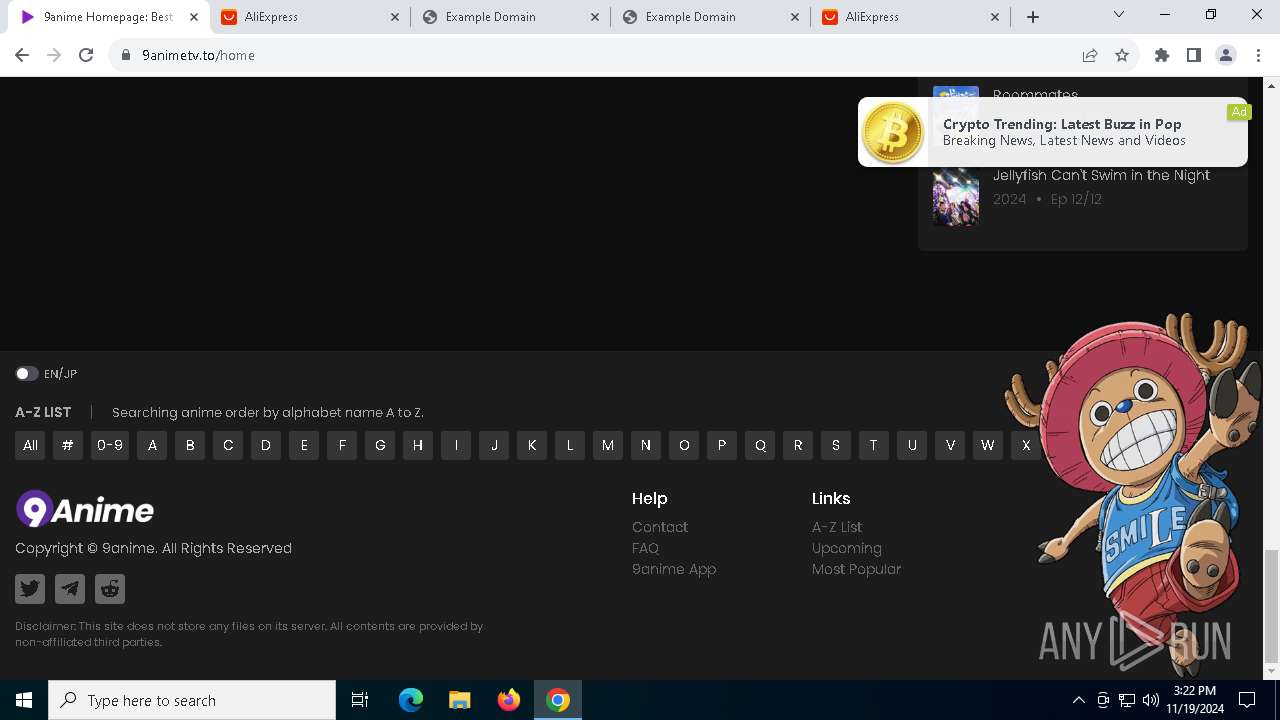Toggle Chrome side panel icon
This screenshot has width=1280, height=720.
coord(1194,55)
